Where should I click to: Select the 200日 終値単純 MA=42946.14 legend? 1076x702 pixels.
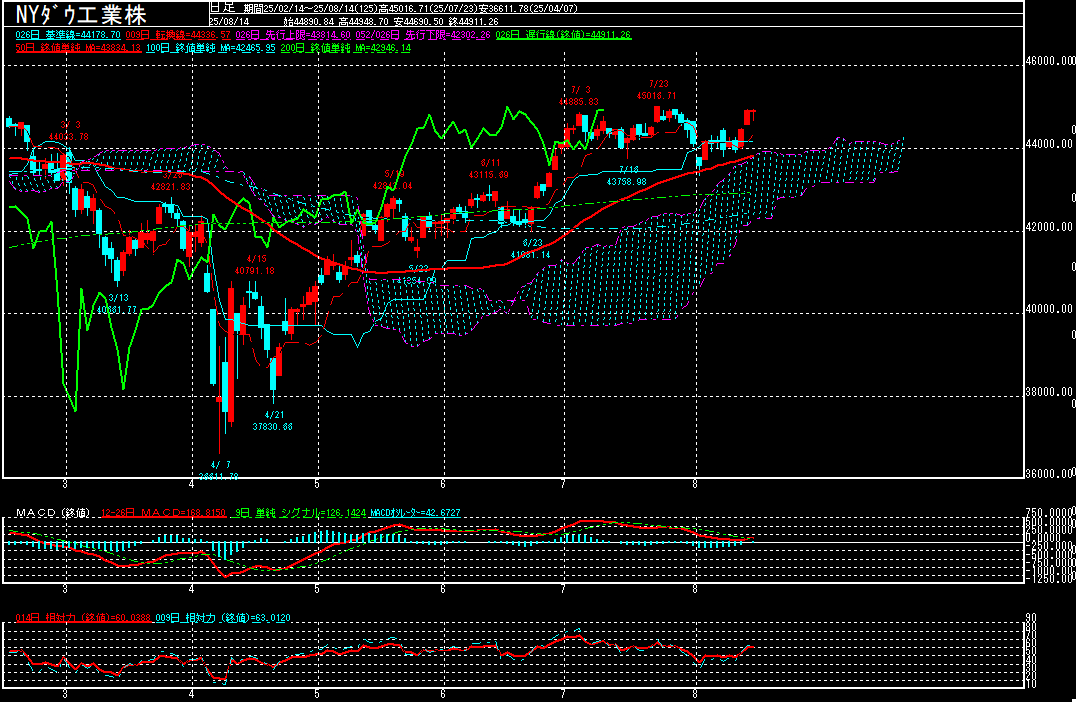tap(345, 48)
